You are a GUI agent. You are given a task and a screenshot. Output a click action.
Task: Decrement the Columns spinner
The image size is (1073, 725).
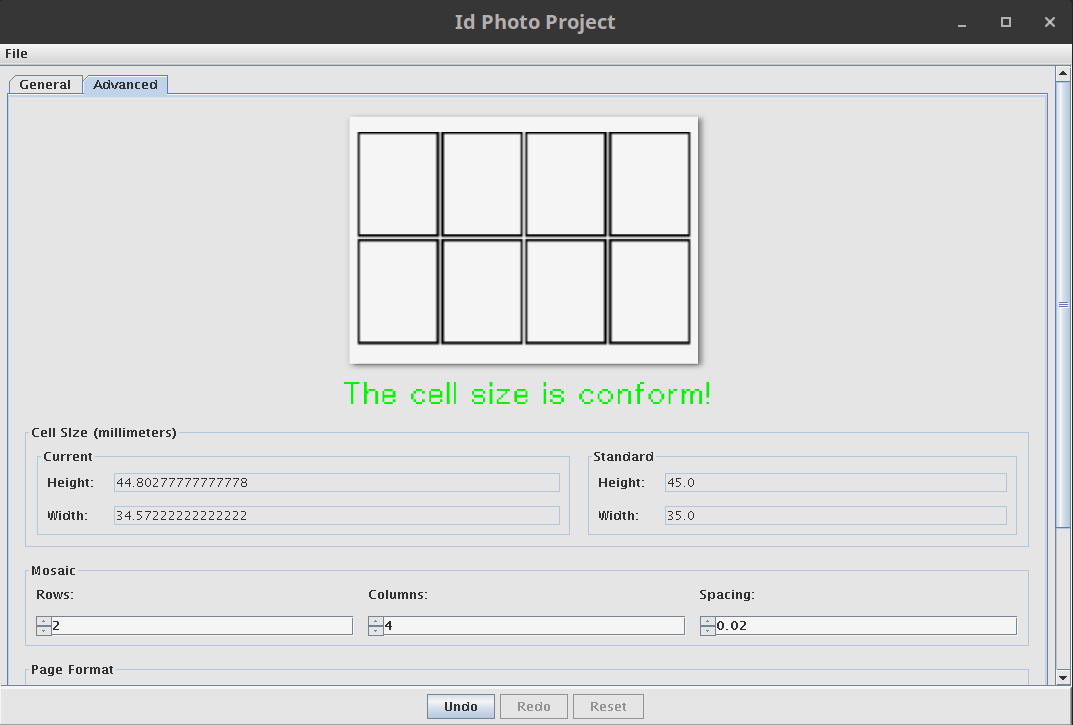375,631
